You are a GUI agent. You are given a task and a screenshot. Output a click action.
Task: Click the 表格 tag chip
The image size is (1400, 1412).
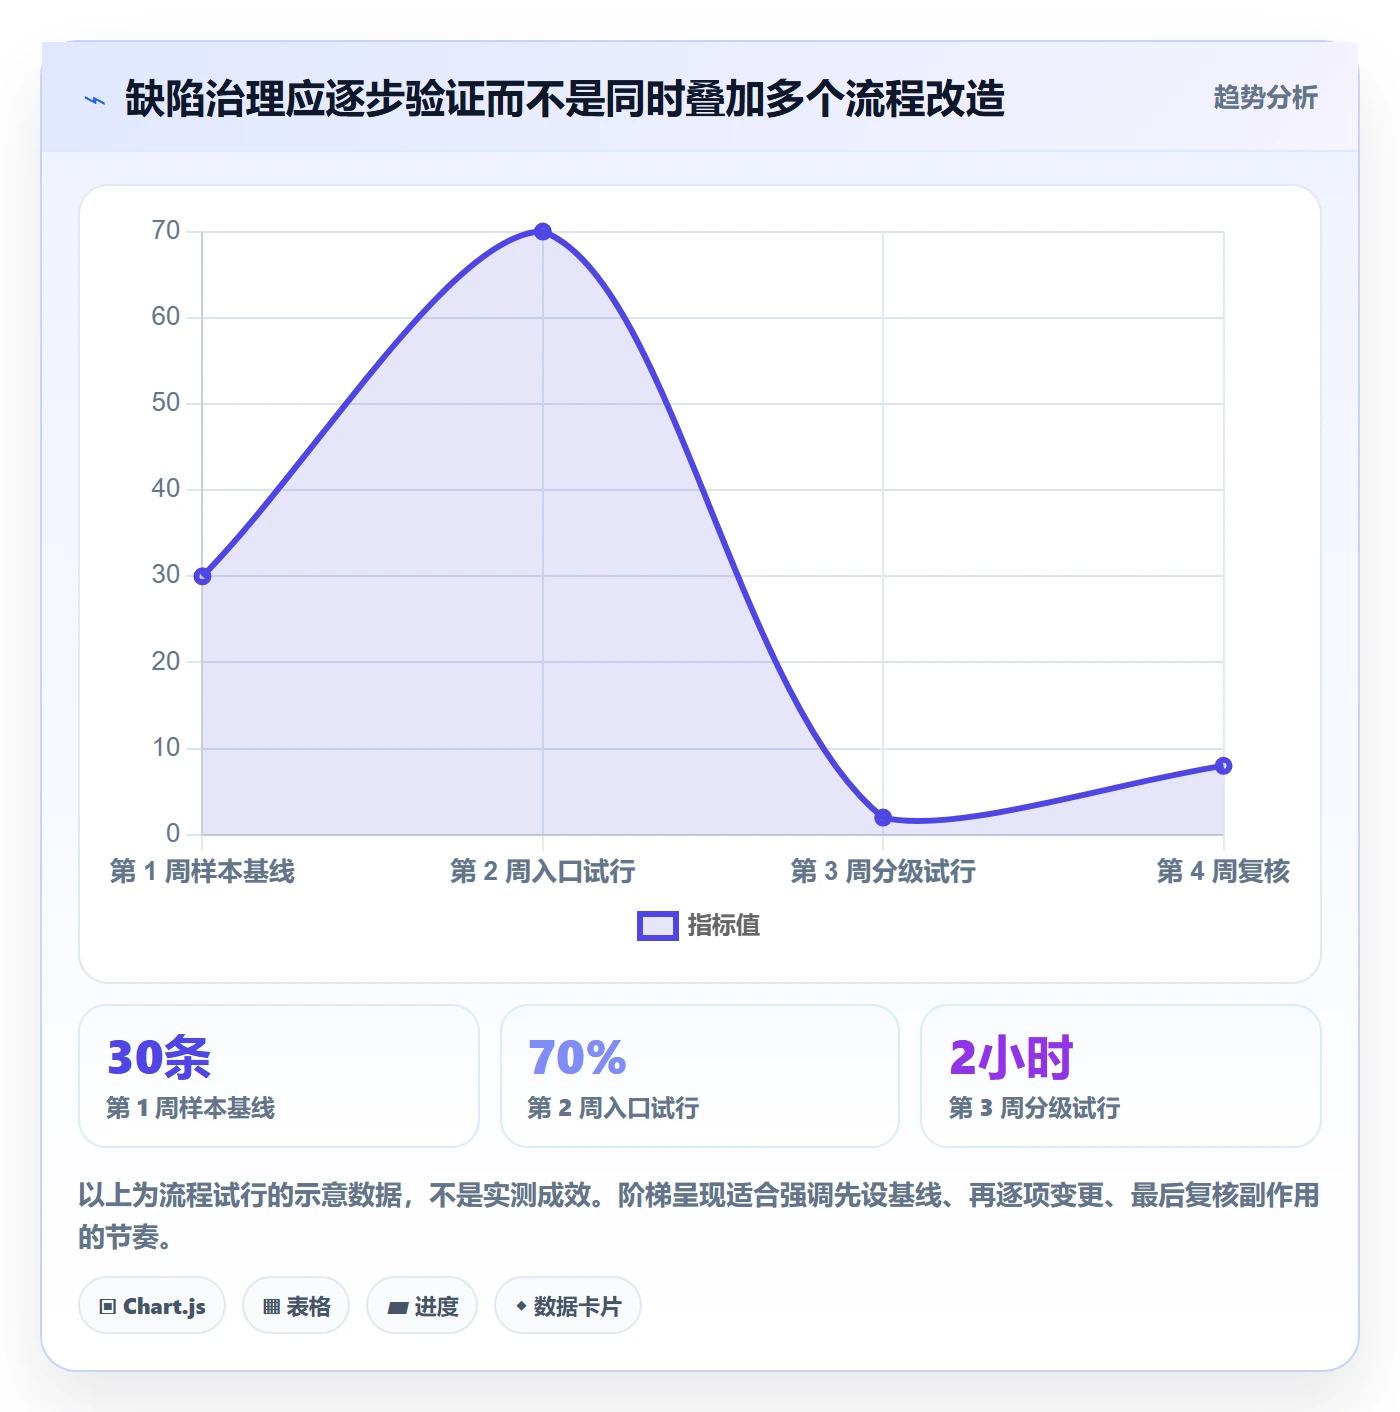coord(296,1306)
